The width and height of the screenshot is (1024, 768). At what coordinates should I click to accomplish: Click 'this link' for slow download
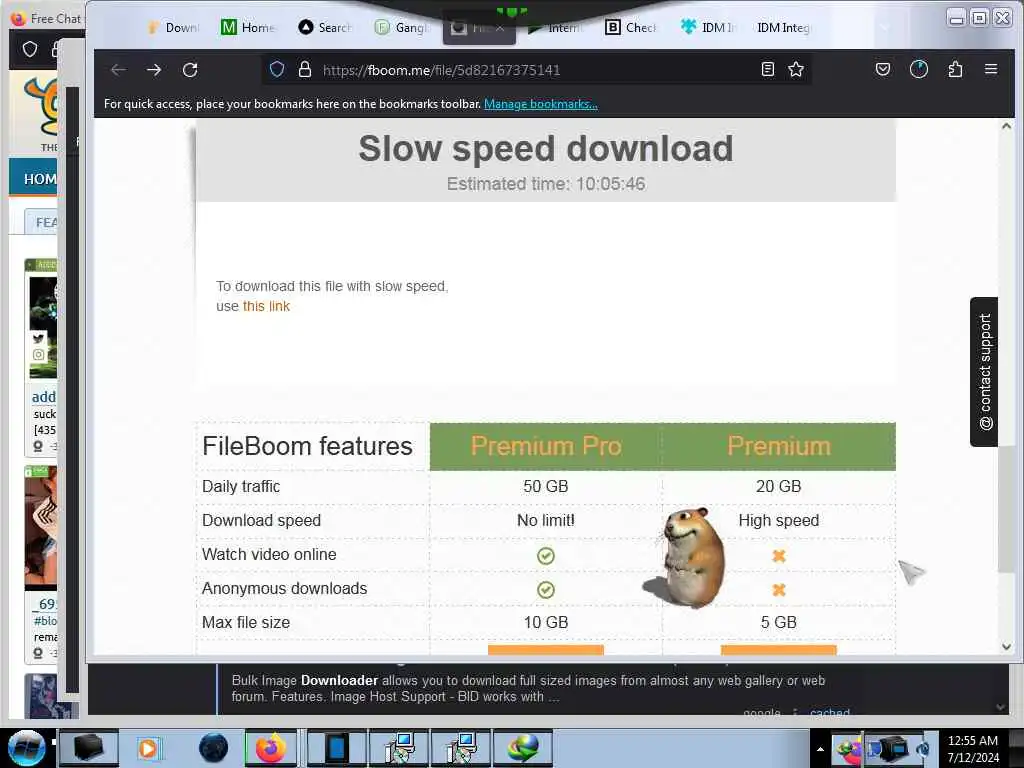[266, 306]
